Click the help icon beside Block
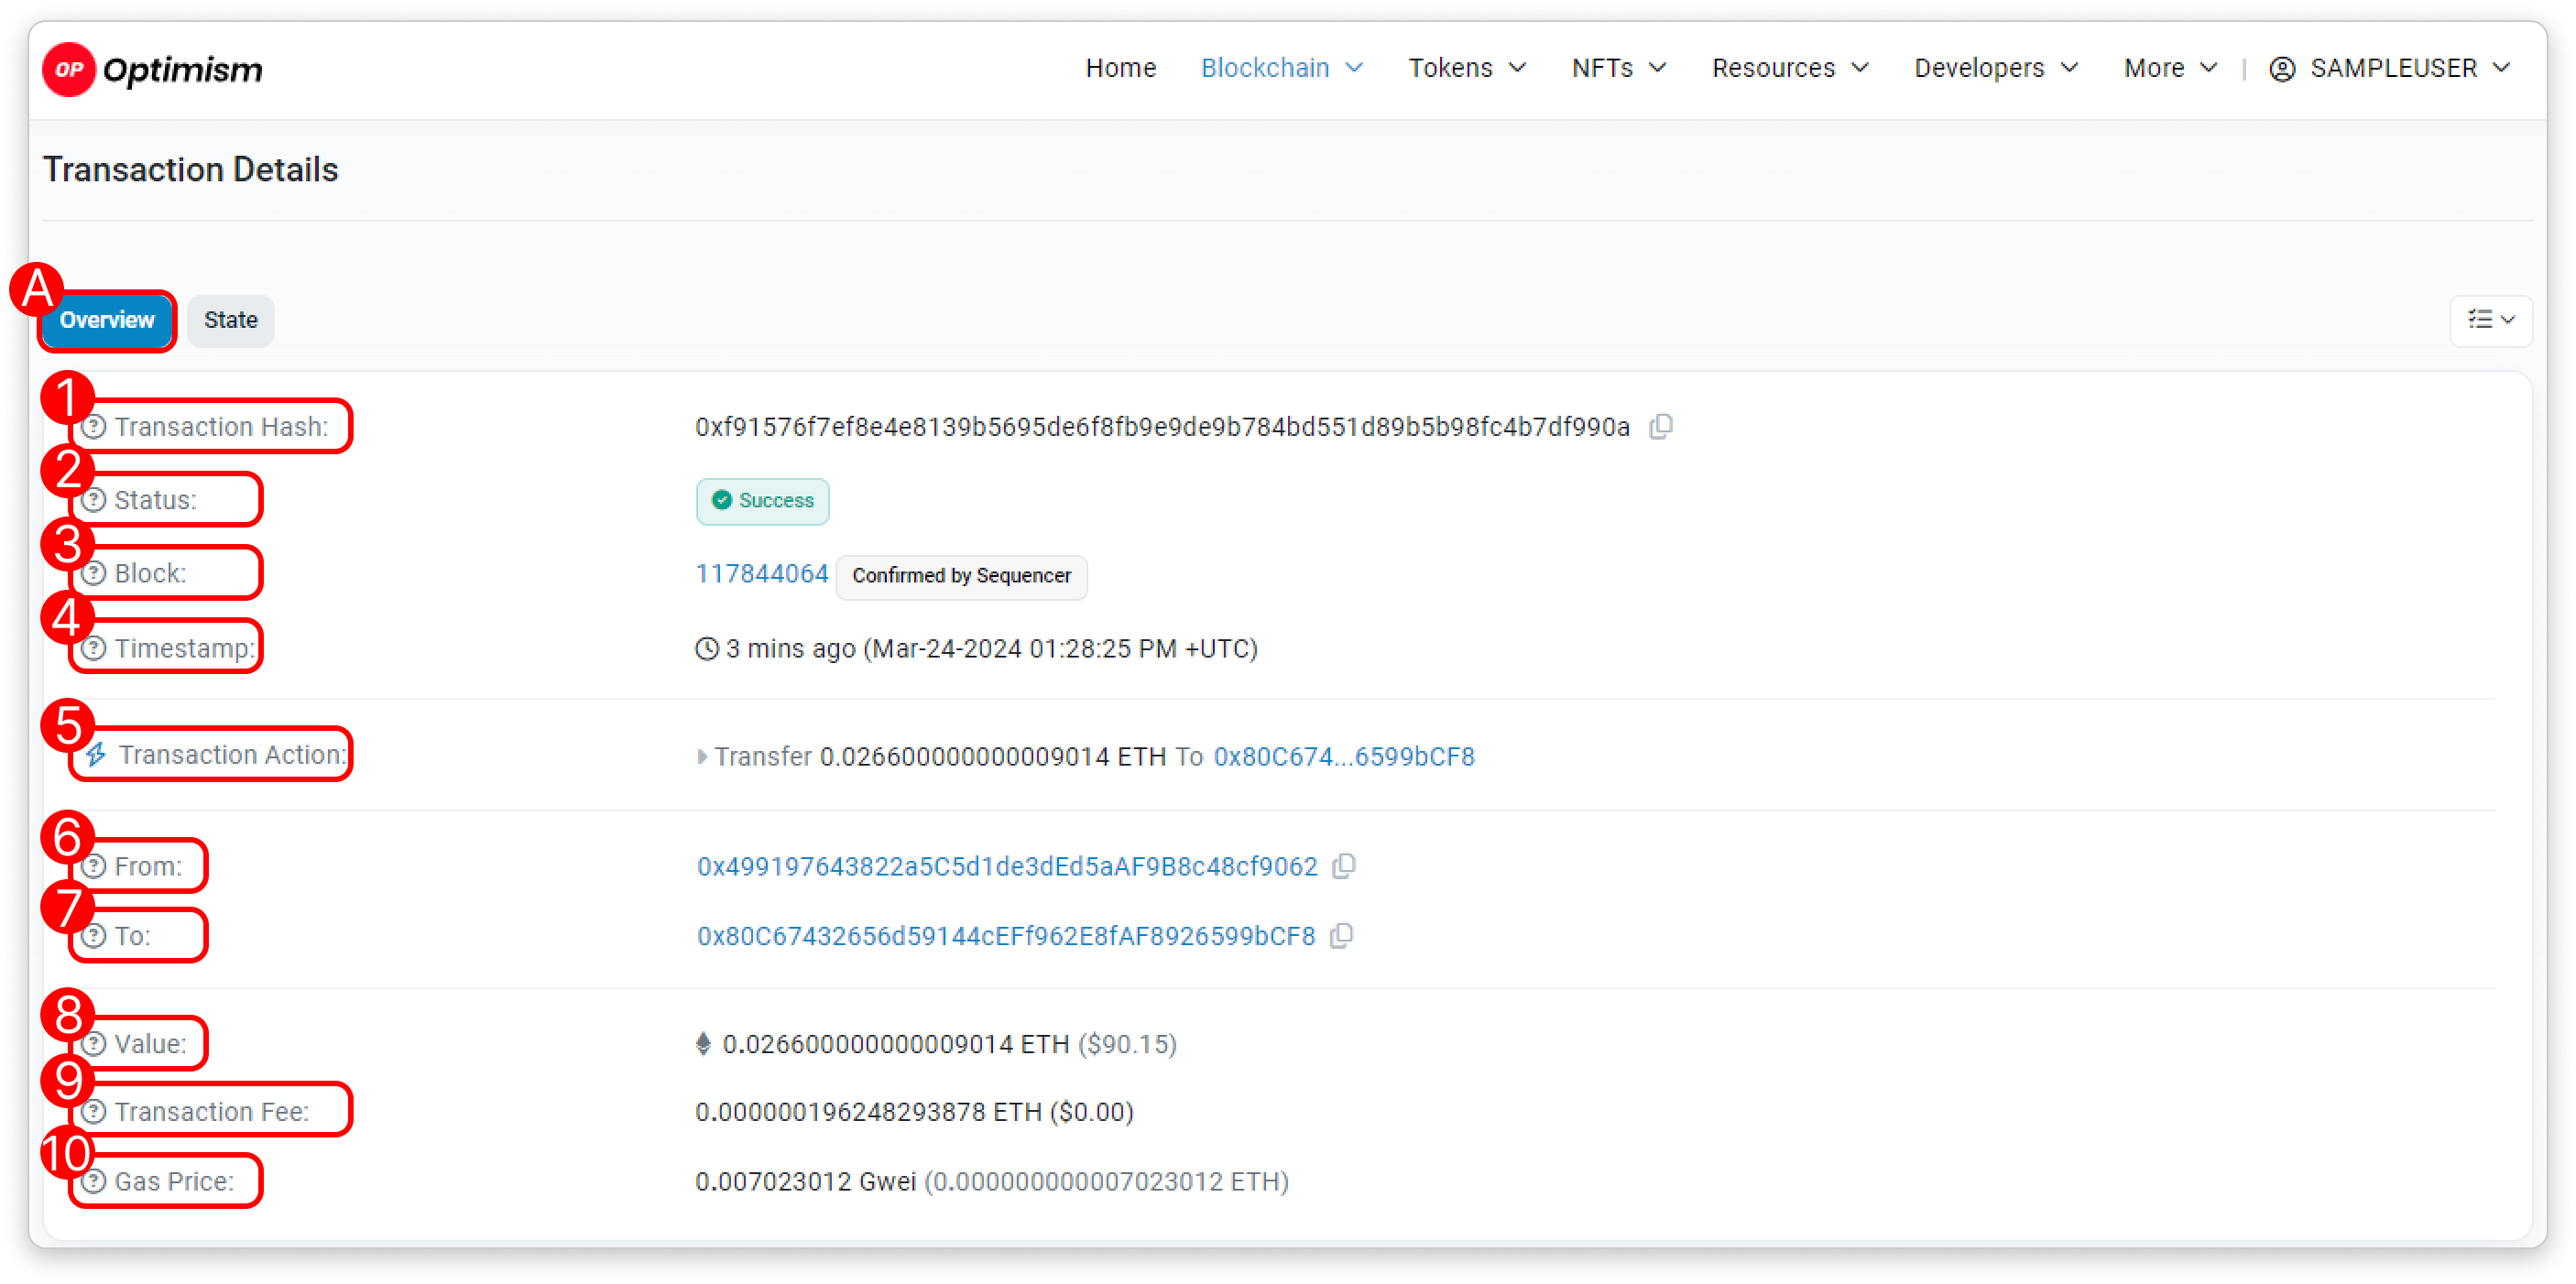This screenshot has height=1284, width=2576. pos(94,574)
